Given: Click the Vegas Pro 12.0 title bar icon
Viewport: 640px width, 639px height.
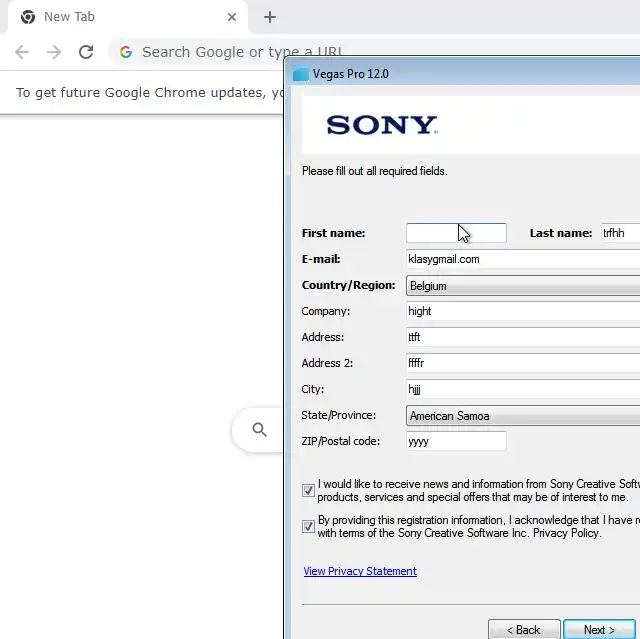Looking at the screenshot, I should tap(300, 74).
